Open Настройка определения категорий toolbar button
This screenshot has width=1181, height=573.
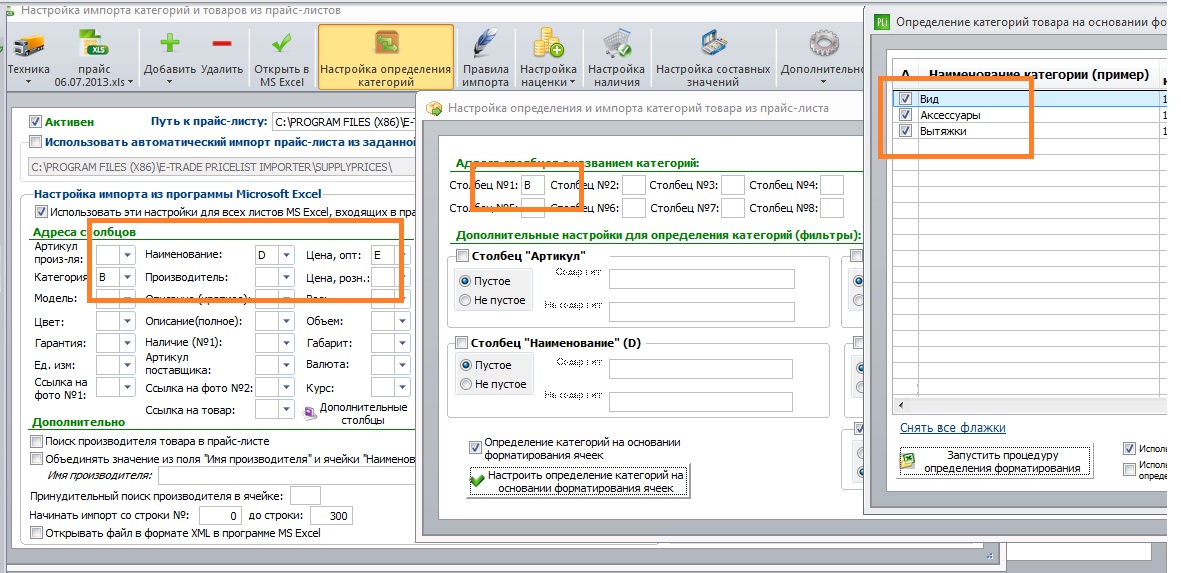coord(386,57)
